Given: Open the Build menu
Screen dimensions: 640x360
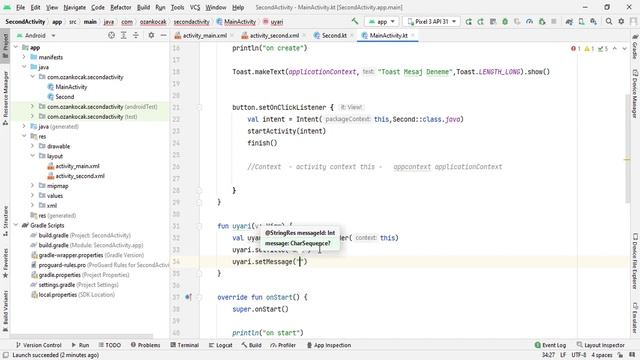Looking at the screenshot, I should [x=143, y=7].
